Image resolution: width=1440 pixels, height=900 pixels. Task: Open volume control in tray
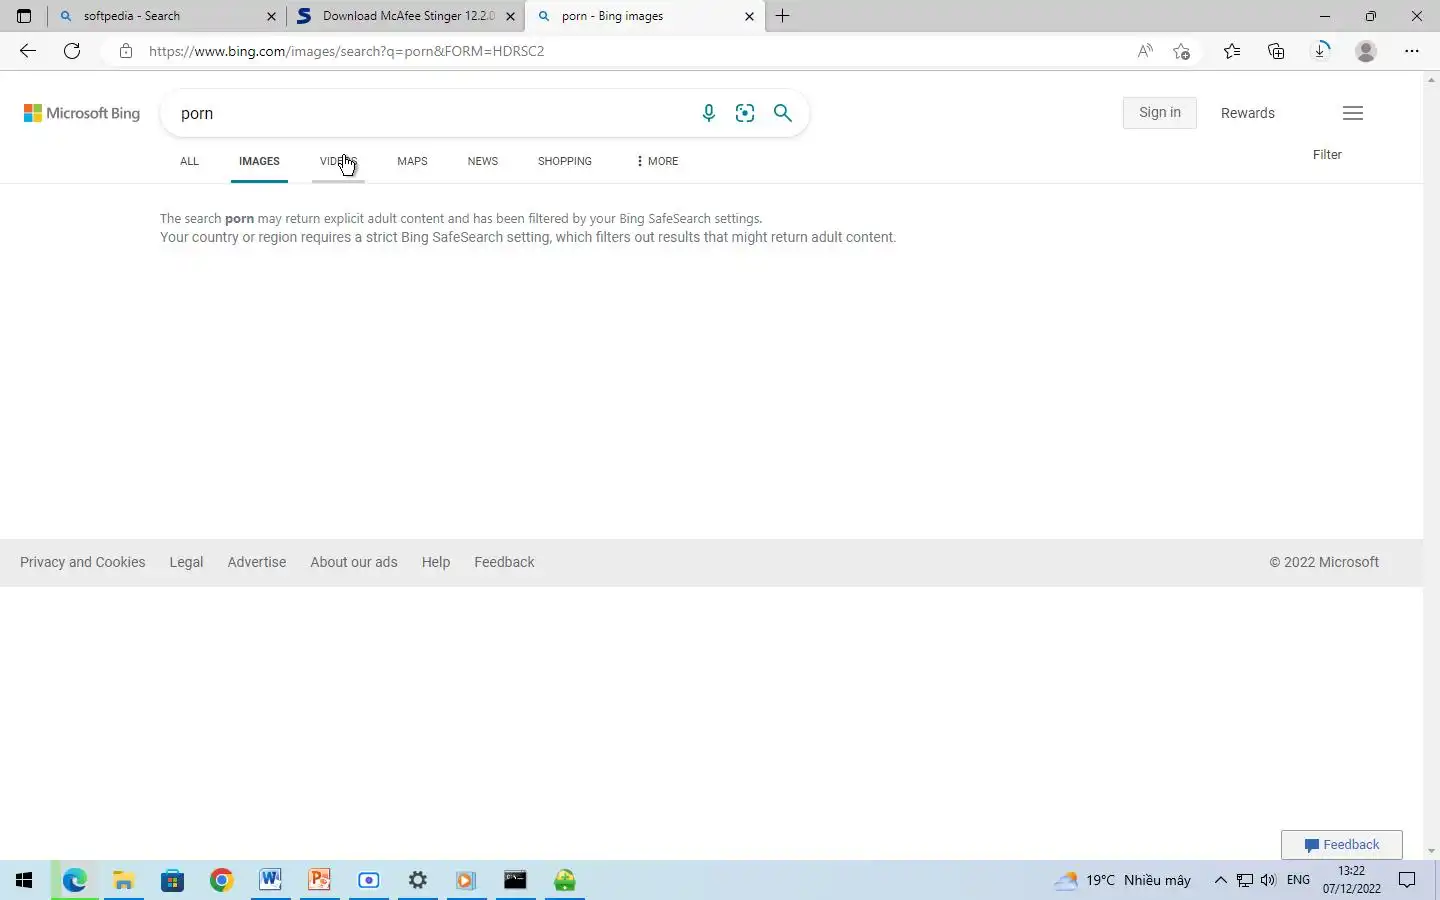point(1268,880)
